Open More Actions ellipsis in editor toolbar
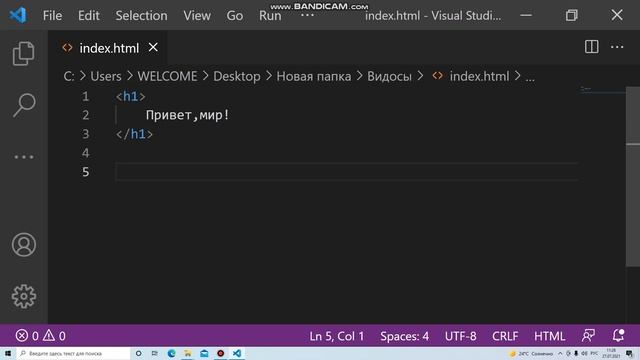 coord(617,47)
